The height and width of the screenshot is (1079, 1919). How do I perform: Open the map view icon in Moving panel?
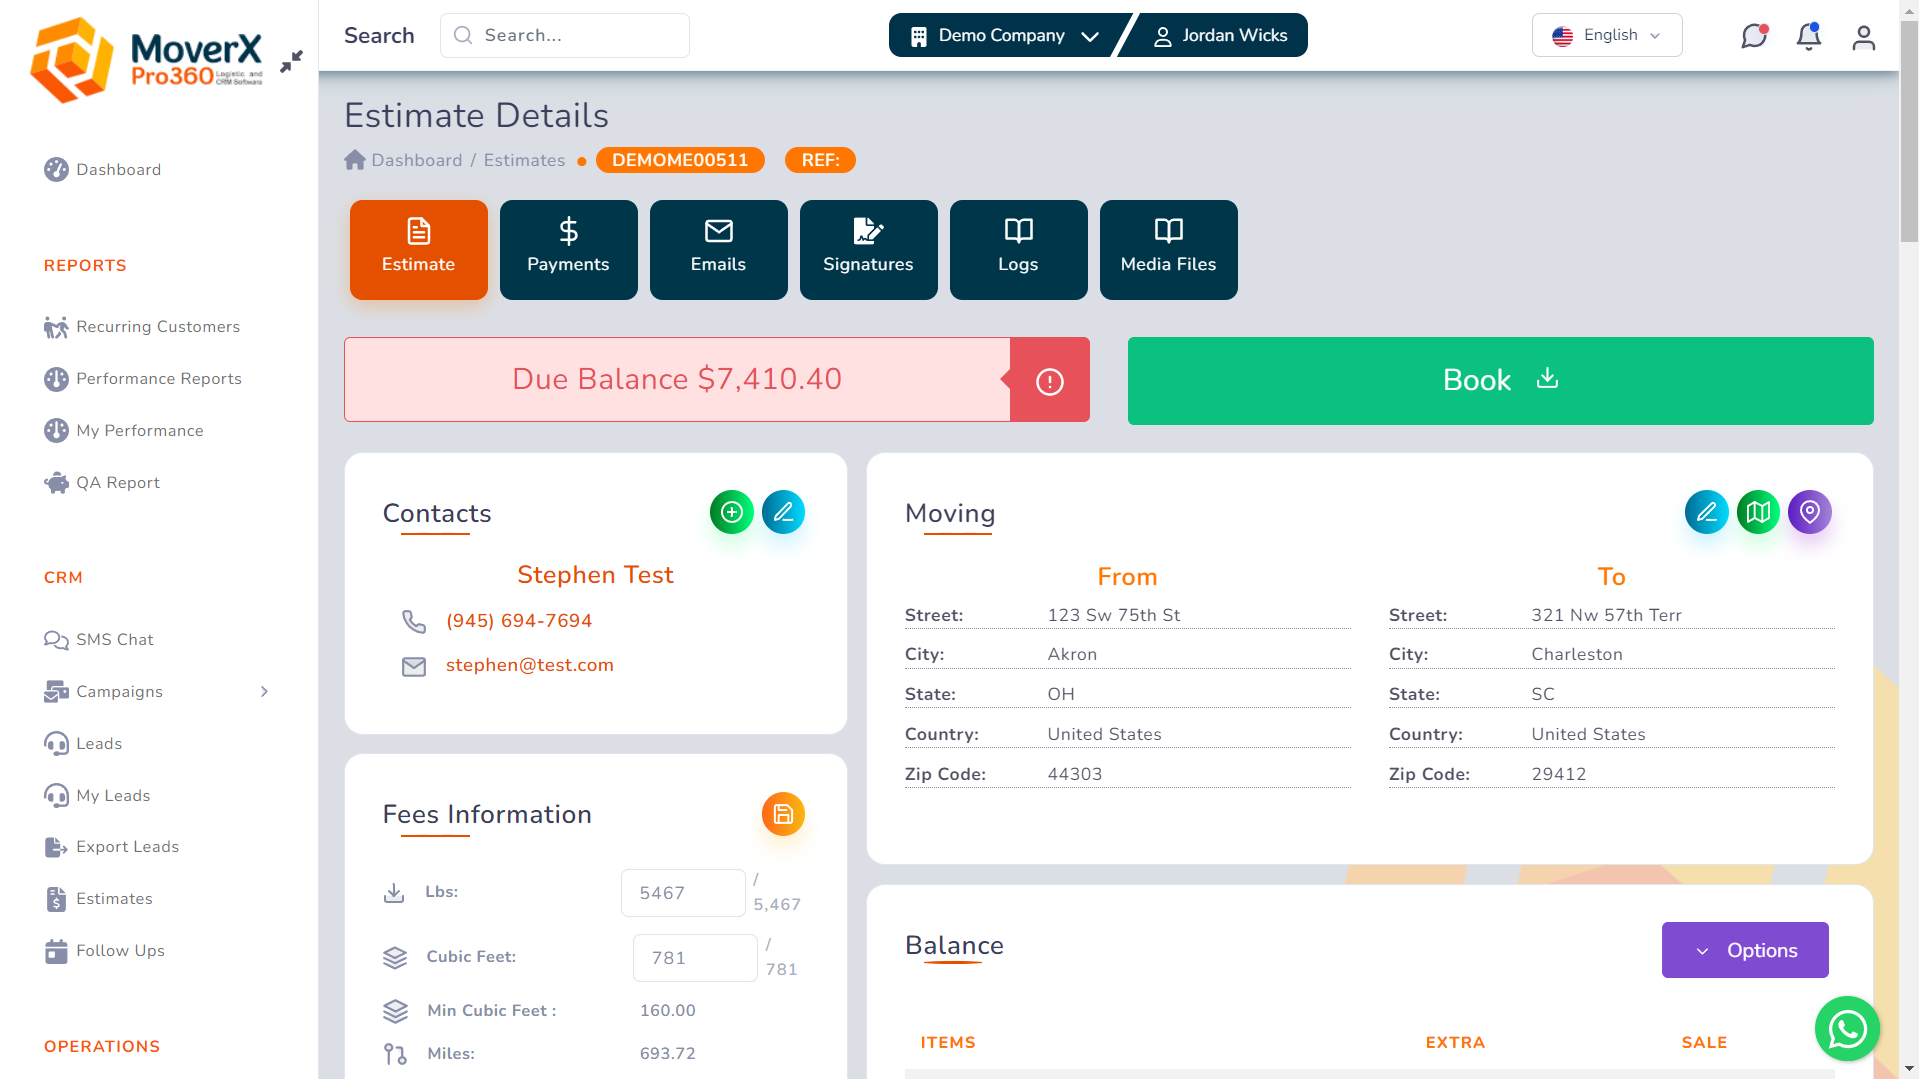1758,511
